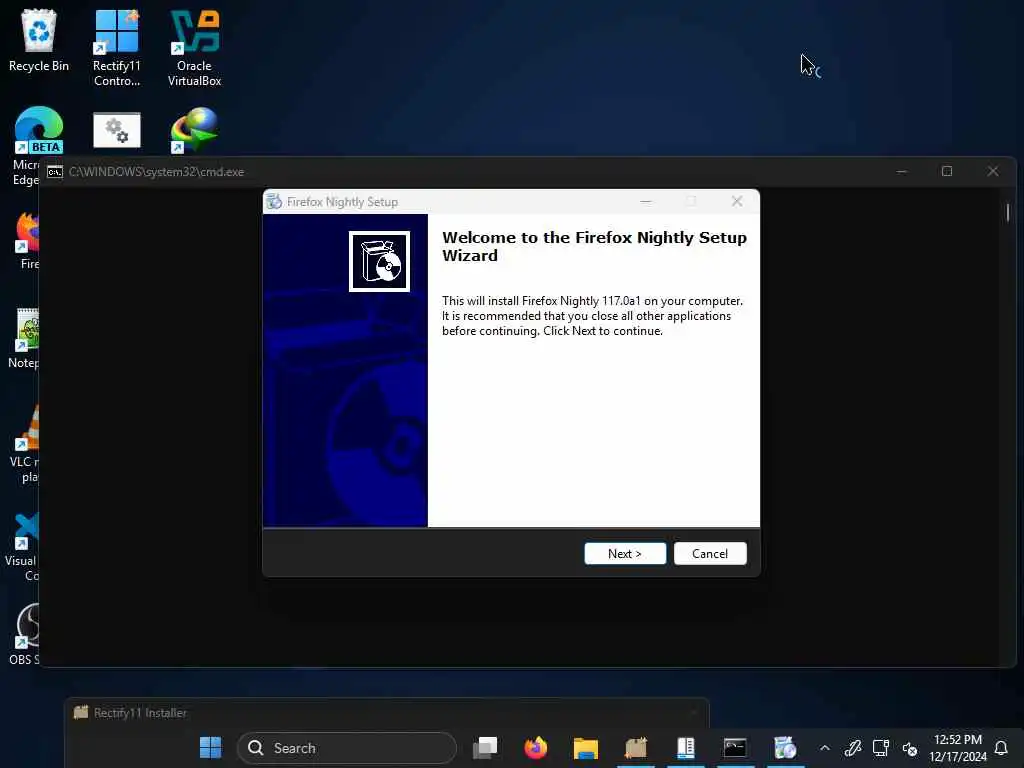This screenshot has width=1024, height=768.
Task: Switch to Rectify11 Installer box taskbar icon
Action: (636, 748)
